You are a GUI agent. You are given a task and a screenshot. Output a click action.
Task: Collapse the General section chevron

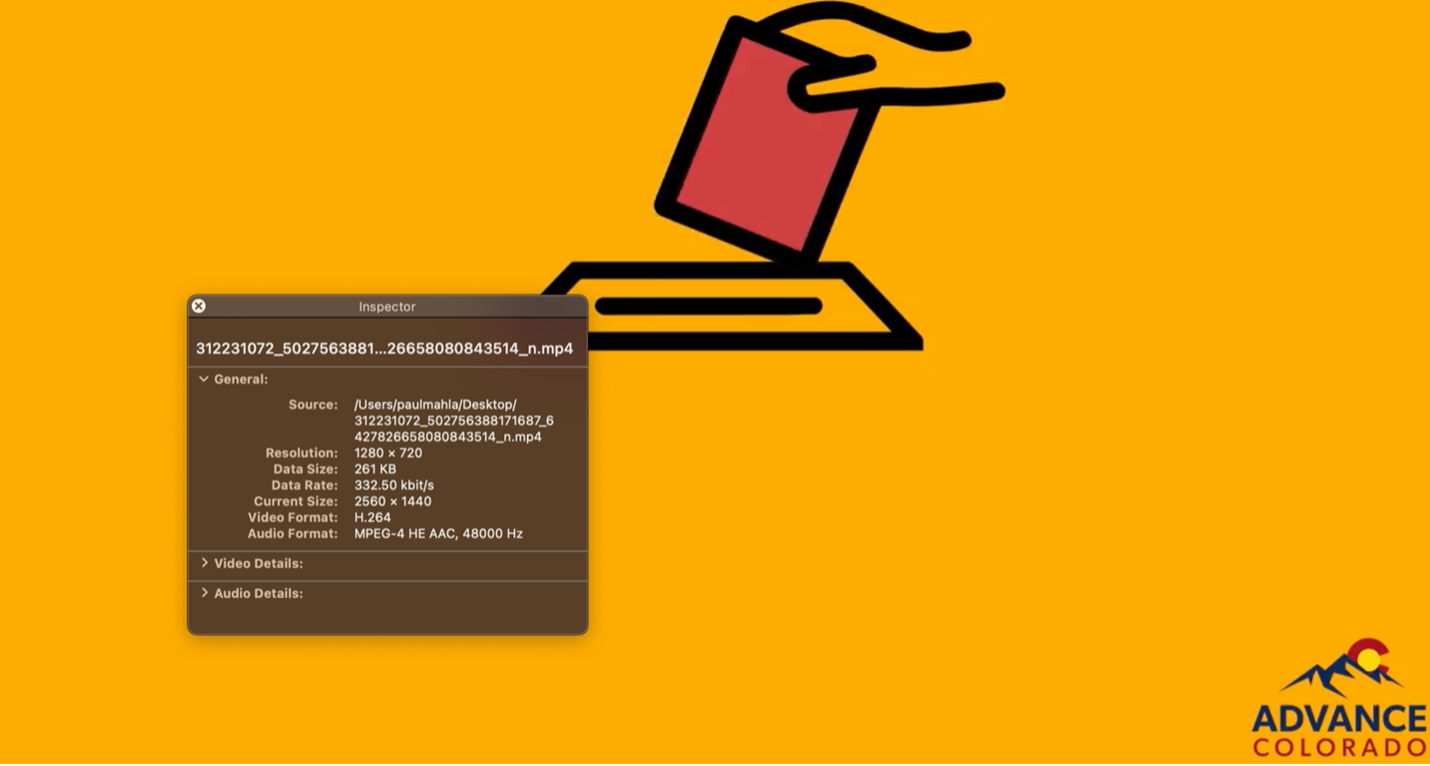[x=204, y=379]
